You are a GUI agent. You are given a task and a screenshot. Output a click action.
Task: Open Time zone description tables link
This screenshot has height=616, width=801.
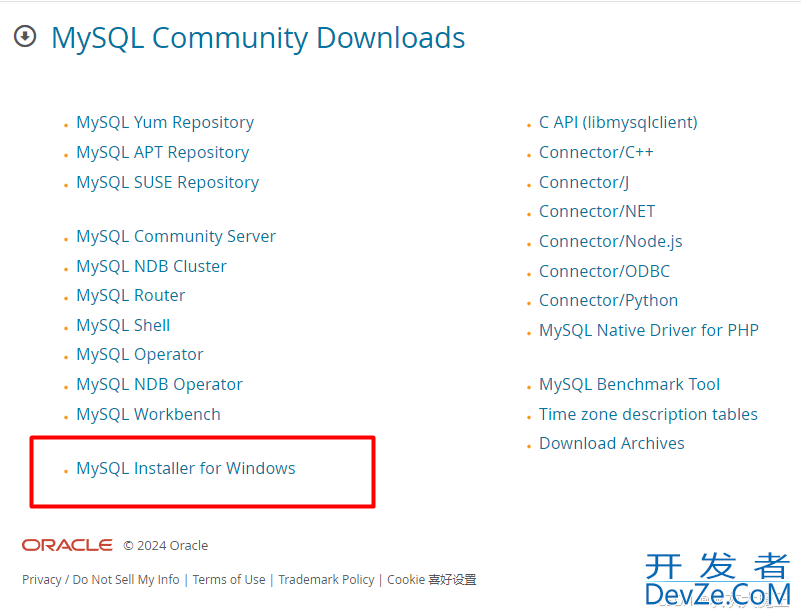pyautogui.click(x=648, y=414)
